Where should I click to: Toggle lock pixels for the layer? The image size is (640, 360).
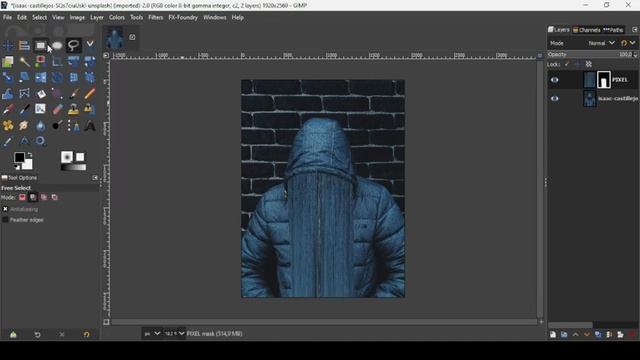tap(567, 64)
